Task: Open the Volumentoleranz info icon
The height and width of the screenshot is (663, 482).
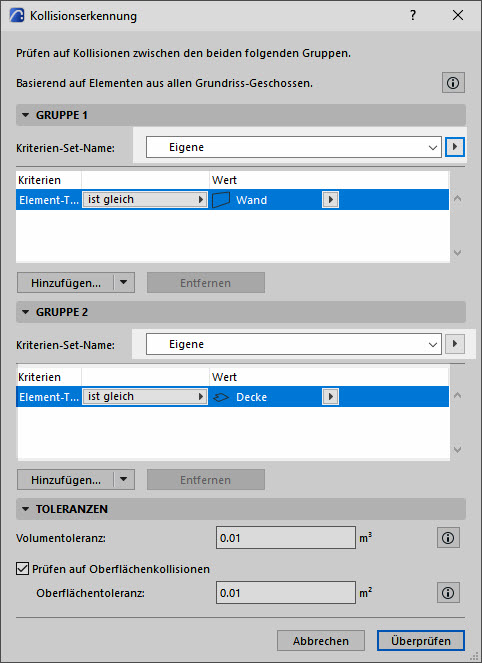Action: tap(448, 538)
